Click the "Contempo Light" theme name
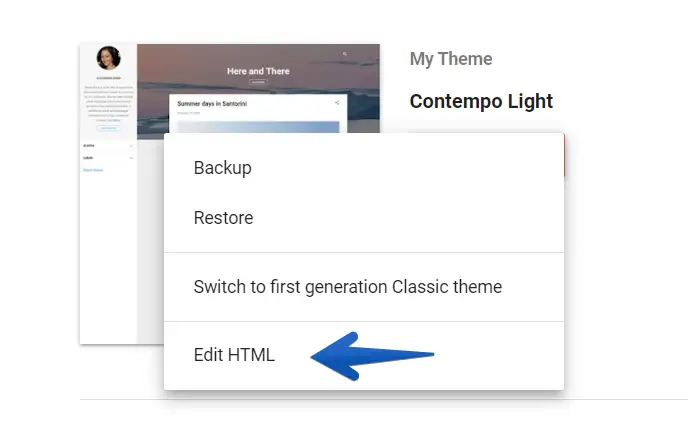 (x=481, y=101)
